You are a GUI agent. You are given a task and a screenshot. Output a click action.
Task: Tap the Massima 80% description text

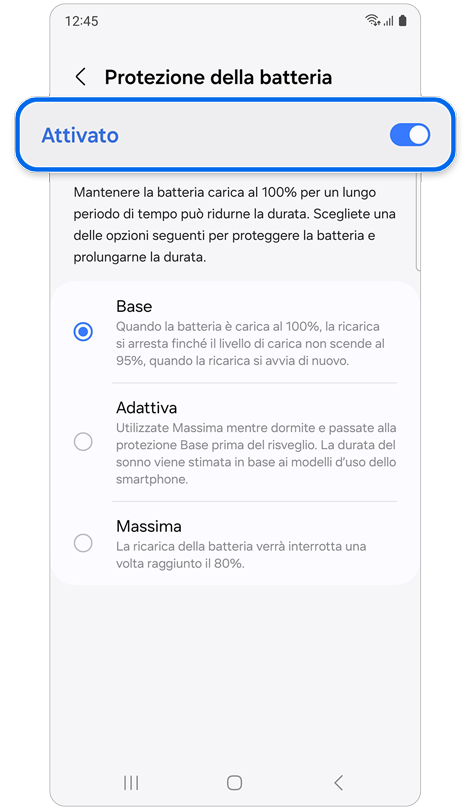click(x=241, y=555)
